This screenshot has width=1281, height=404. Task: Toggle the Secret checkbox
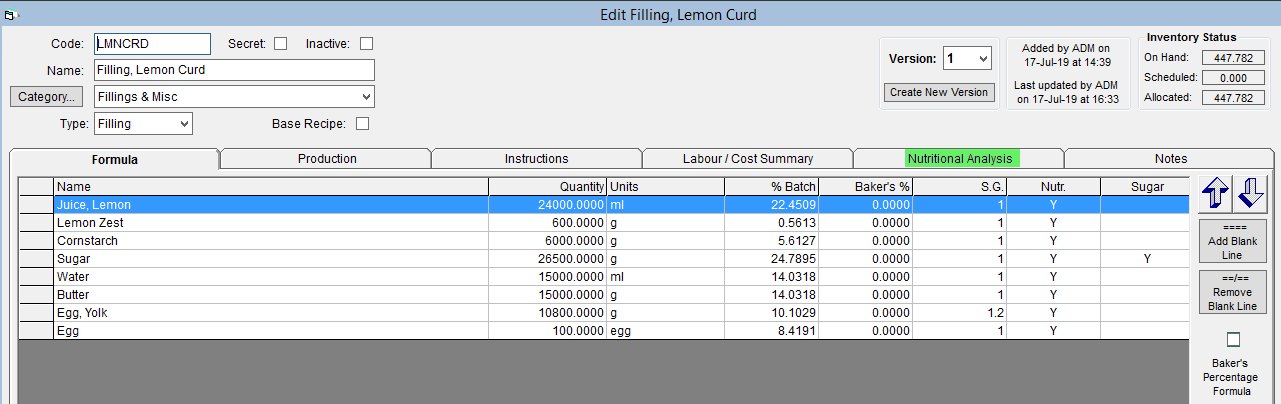[280, 43]
